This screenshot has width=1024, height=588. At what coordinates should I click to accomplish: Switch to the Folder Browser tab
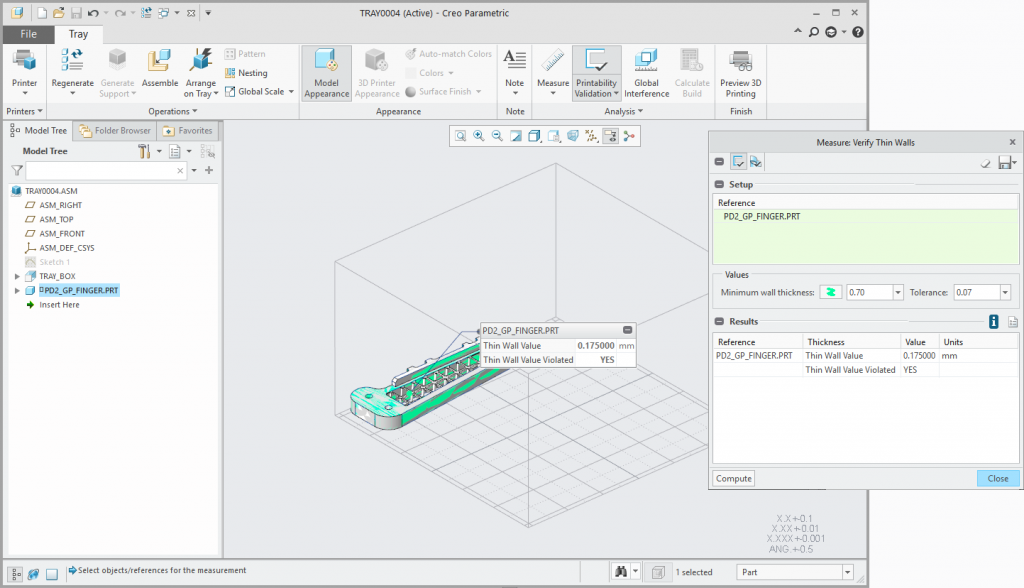[x=114, y=131]
